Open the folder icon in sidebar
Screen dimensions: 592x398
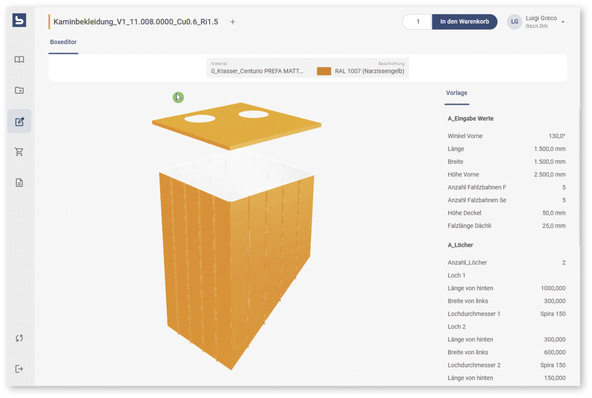(19, 90)
